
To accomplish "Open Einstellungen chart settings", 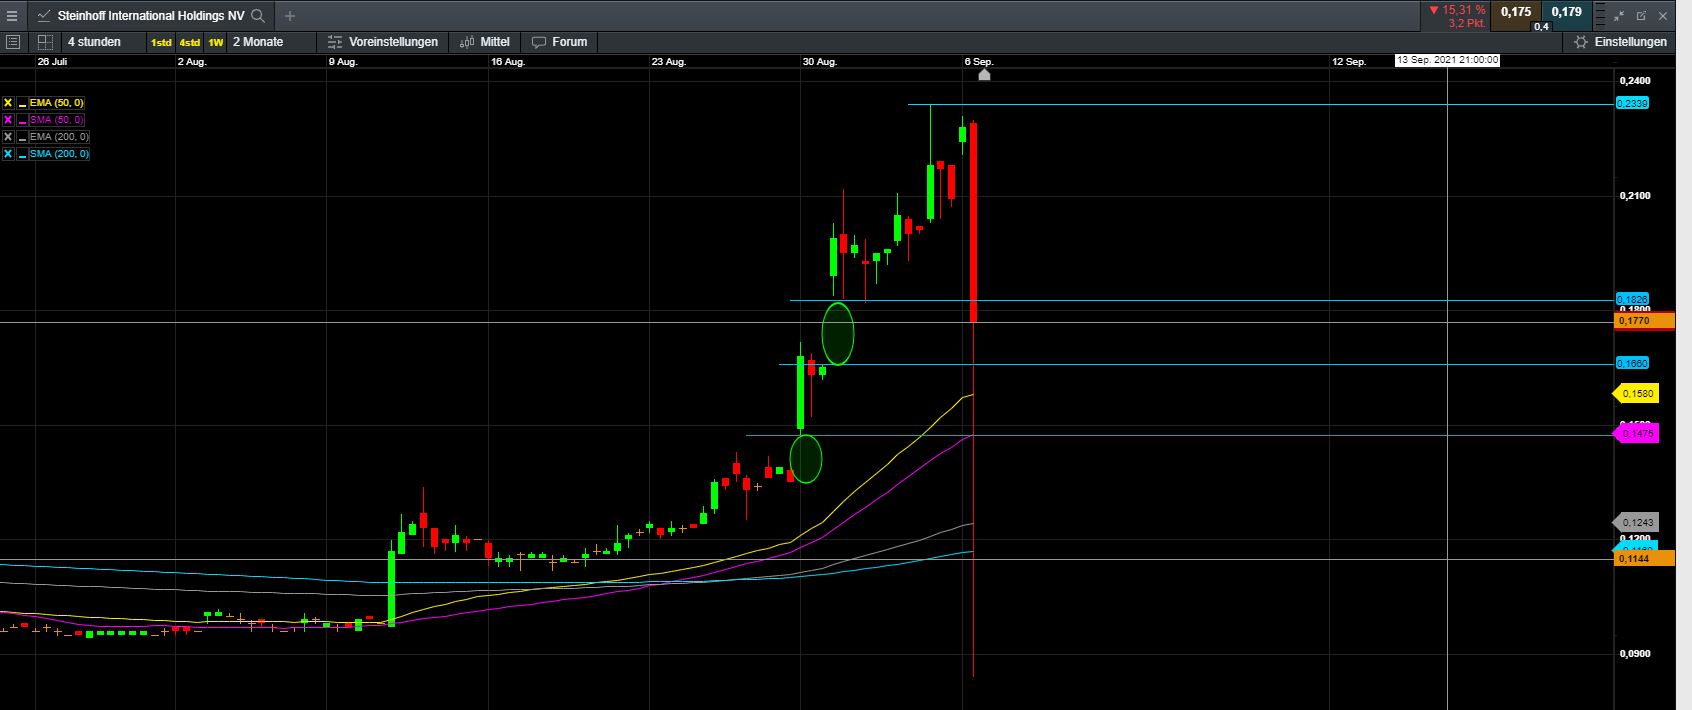I will pyautogui.click(x=1620, y=42).
